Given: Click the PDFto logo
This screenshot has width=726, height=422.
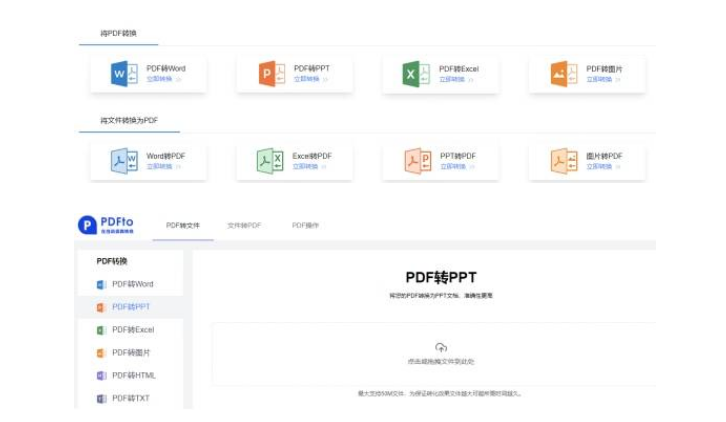Looking at the screenshot, I should pos(106,225).
